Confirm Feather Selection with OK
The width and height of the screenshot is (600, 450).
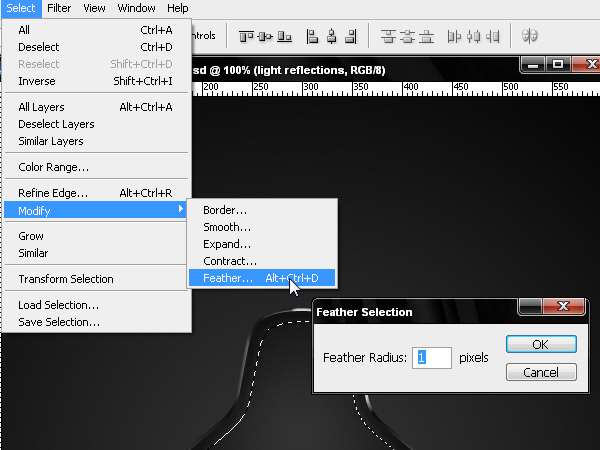coord(541,344)
